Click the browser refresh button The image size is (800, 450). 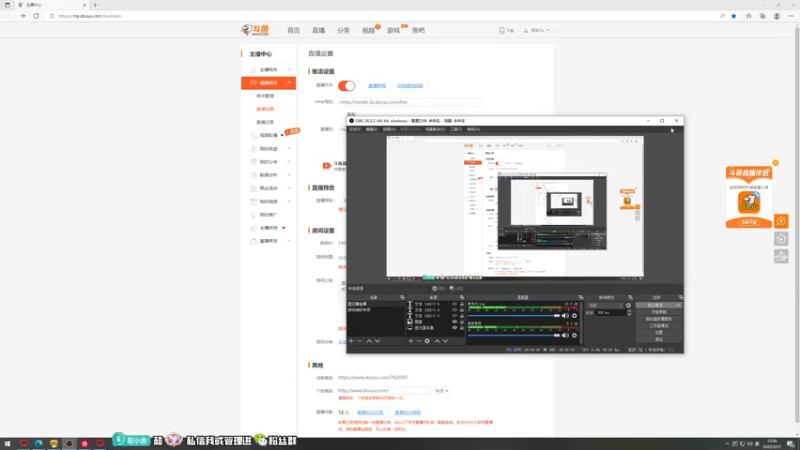tap(36, 16)
